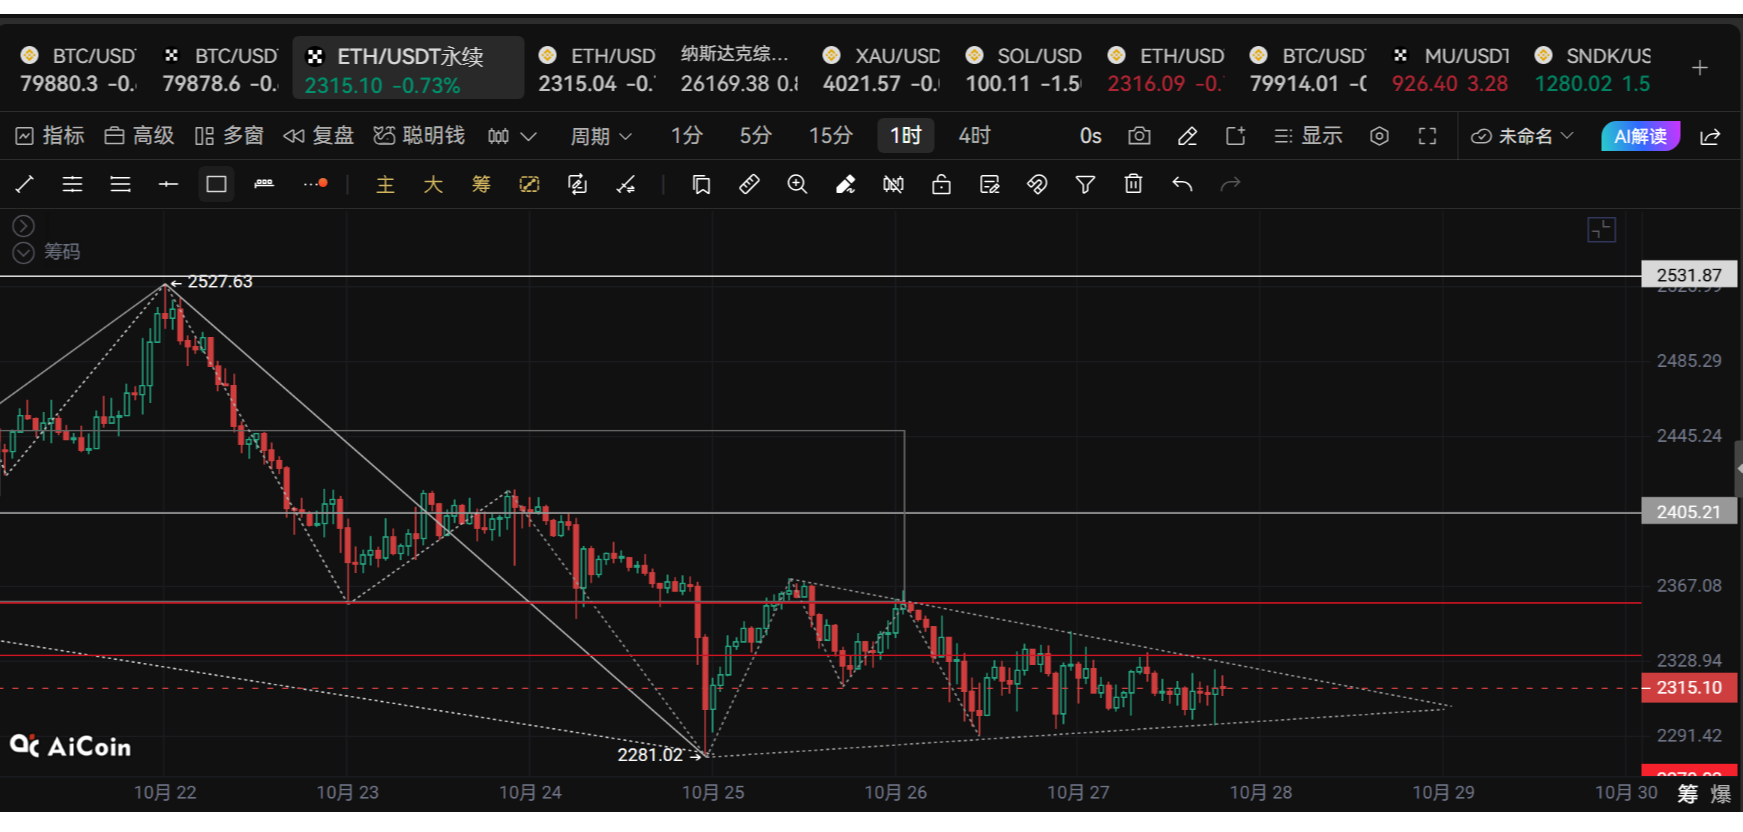1743x832 pixels.
Task: Open the 指标 indicators button
Action: pos(50,136)
